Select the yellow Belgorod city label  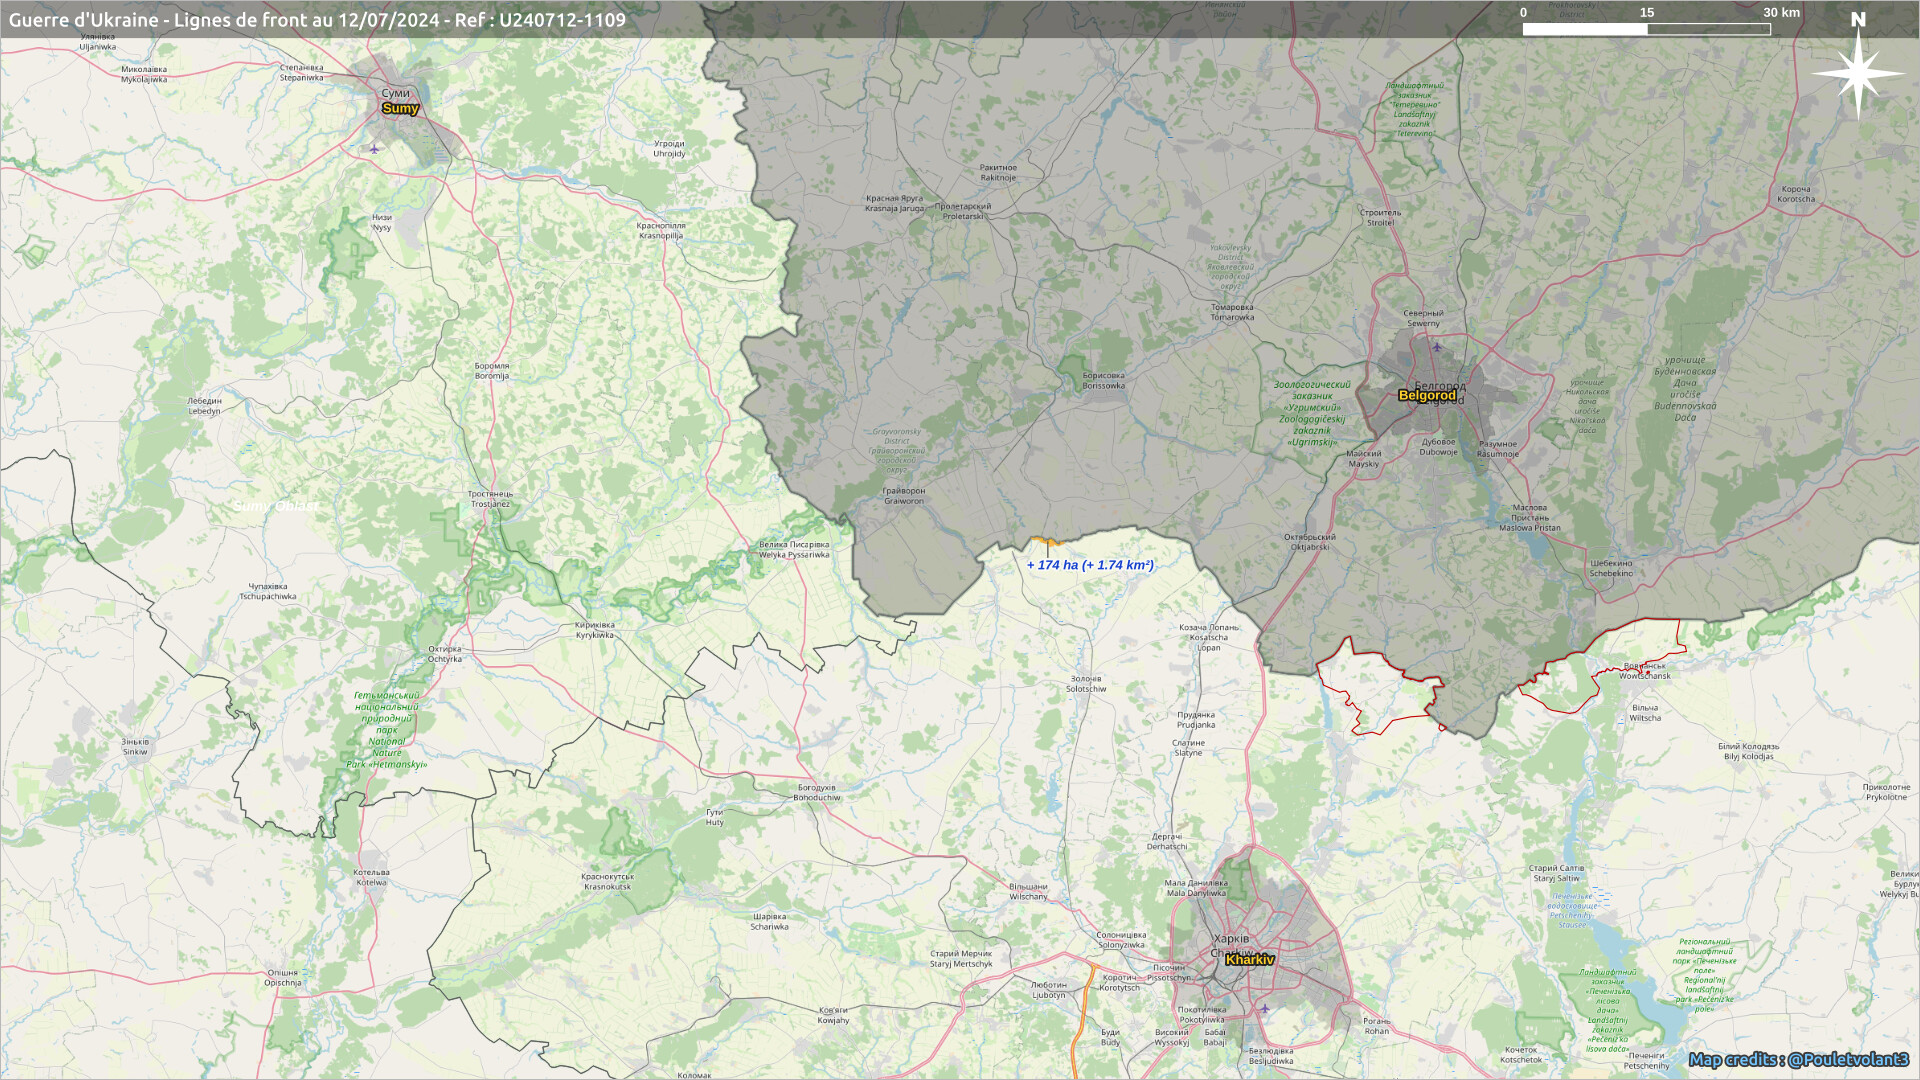pyautogui.click(x=1426, y=395)
